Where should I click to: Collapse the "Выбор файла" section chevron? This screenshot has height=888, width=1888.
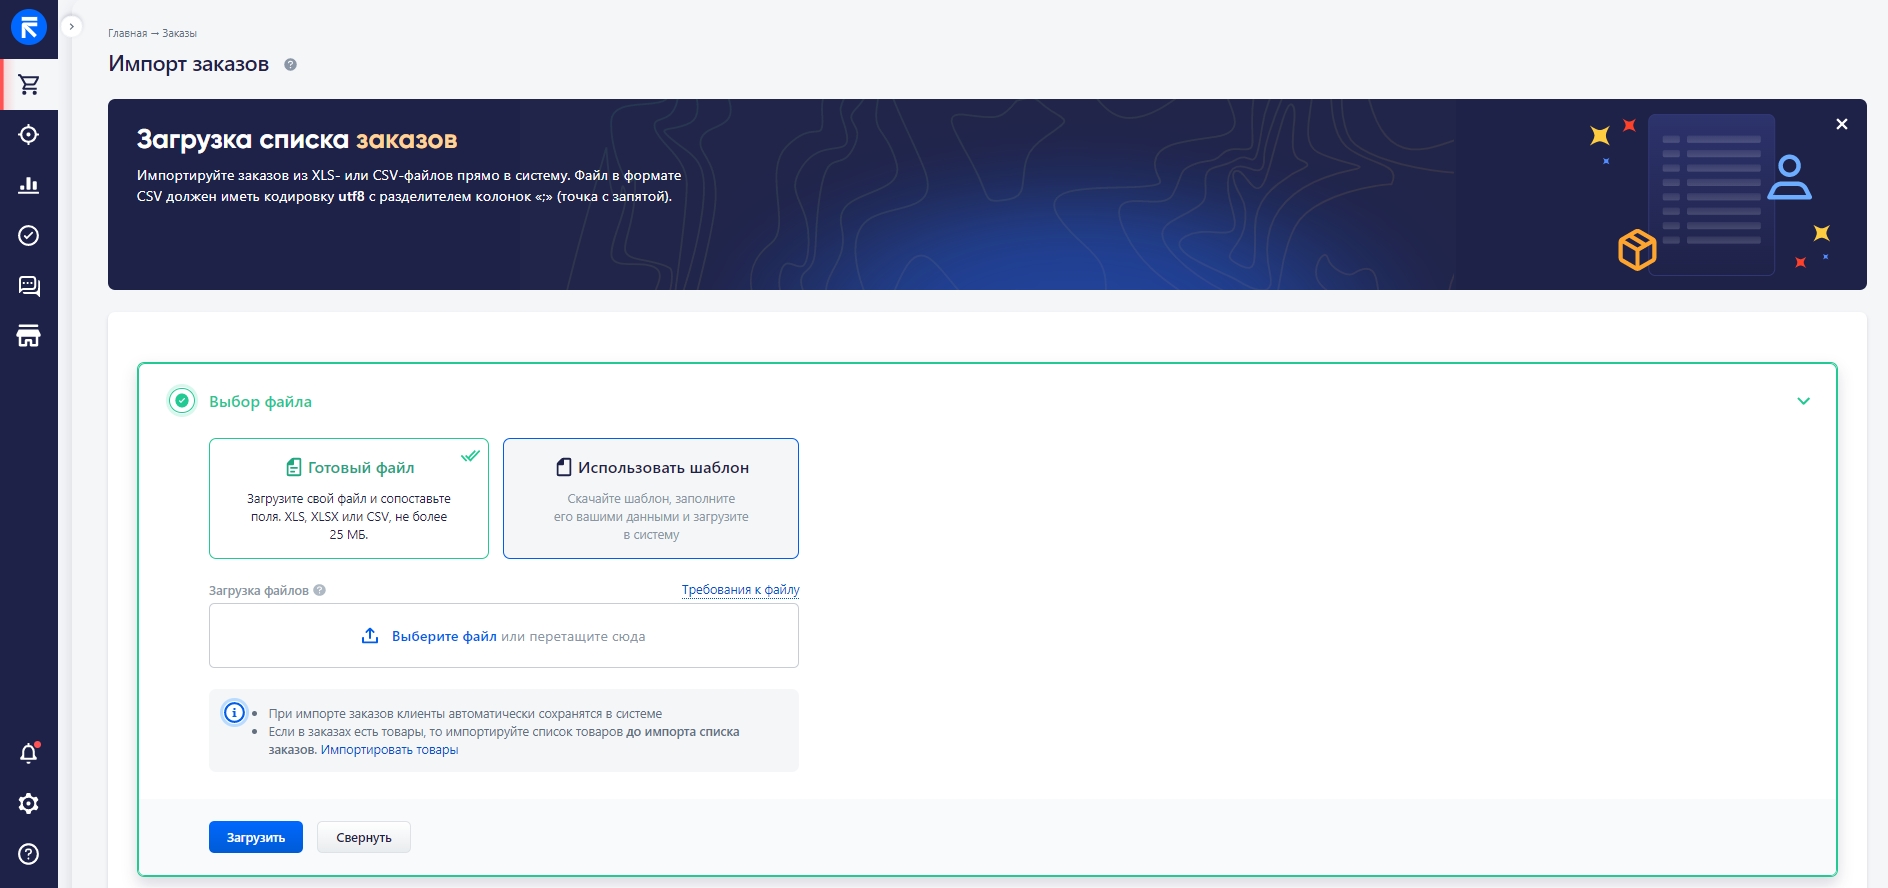tap(1803, 401)
